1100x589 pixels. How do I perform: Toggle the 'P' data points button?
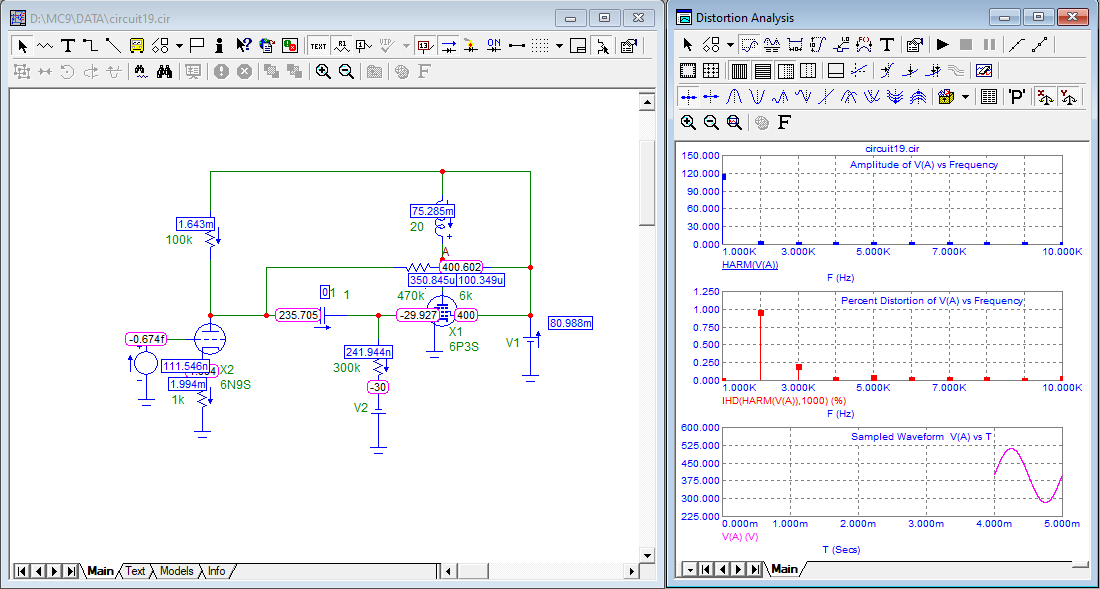(x=1017, y=97)
